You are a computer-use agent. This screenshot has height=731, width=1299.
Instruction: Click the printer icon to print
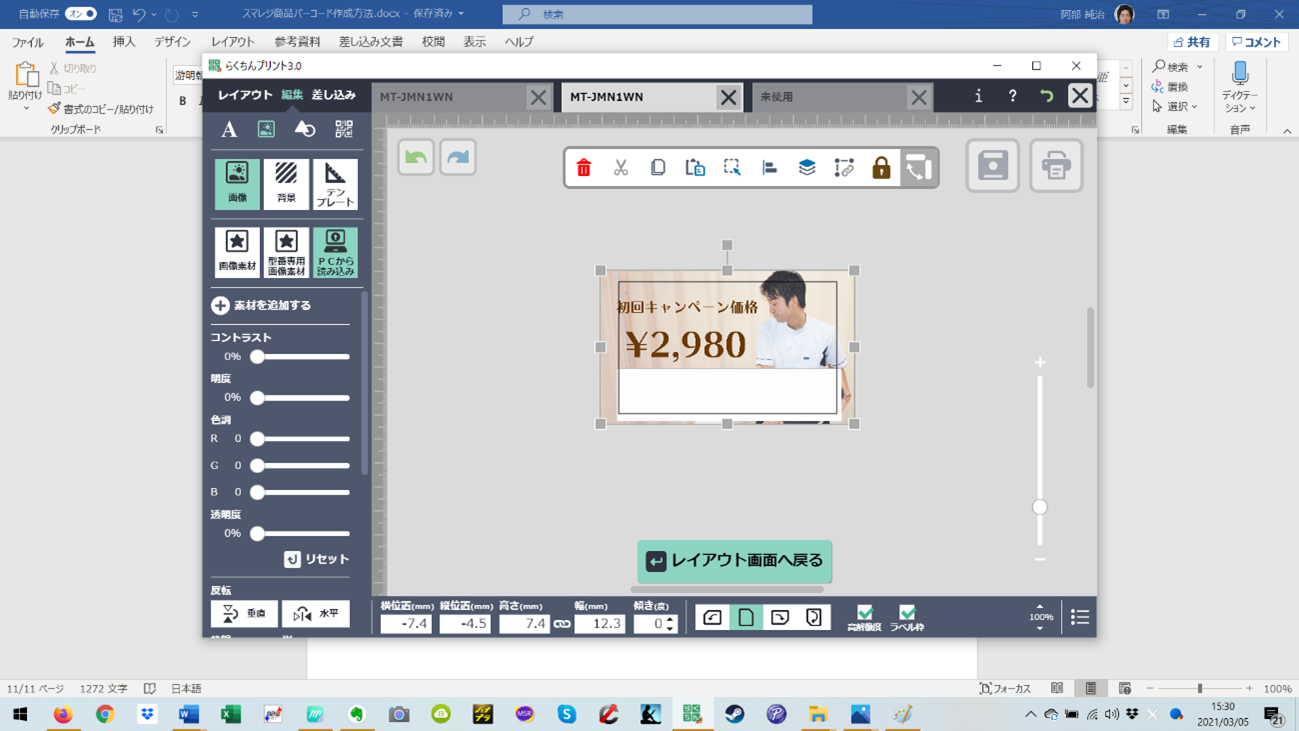(1056, 166)
